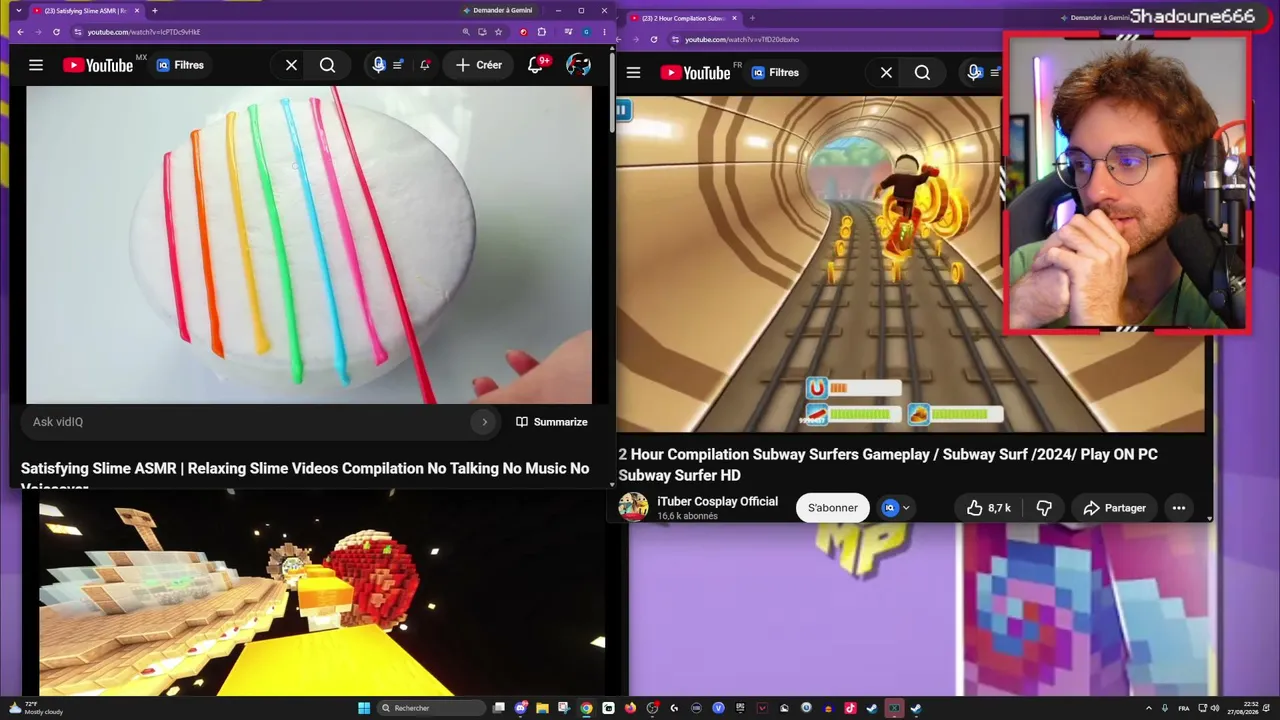Open the Créer menu in left YouTube window
This screenshot has width=1280, height=720.
coord(479,65)
